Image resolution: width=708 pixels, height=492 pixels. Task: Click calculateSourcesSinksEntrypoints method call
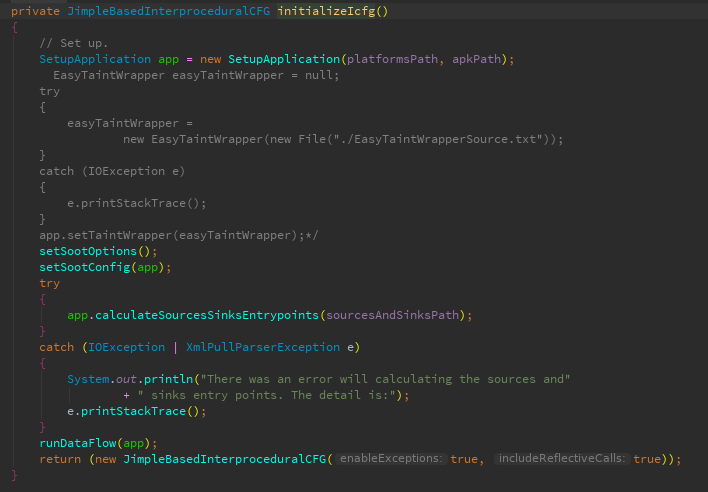pos(207,315)
